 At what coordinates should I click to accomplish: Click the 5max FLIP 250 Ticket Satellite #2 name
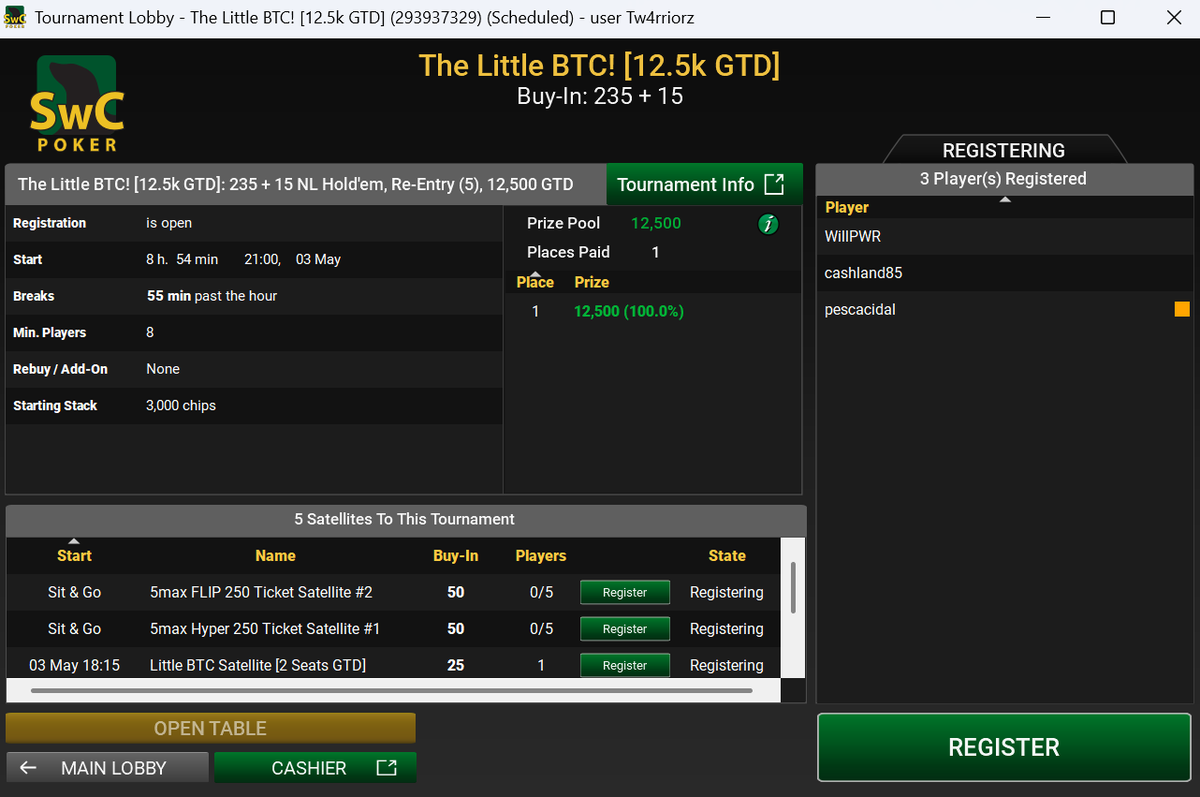[x=261, y=593]
